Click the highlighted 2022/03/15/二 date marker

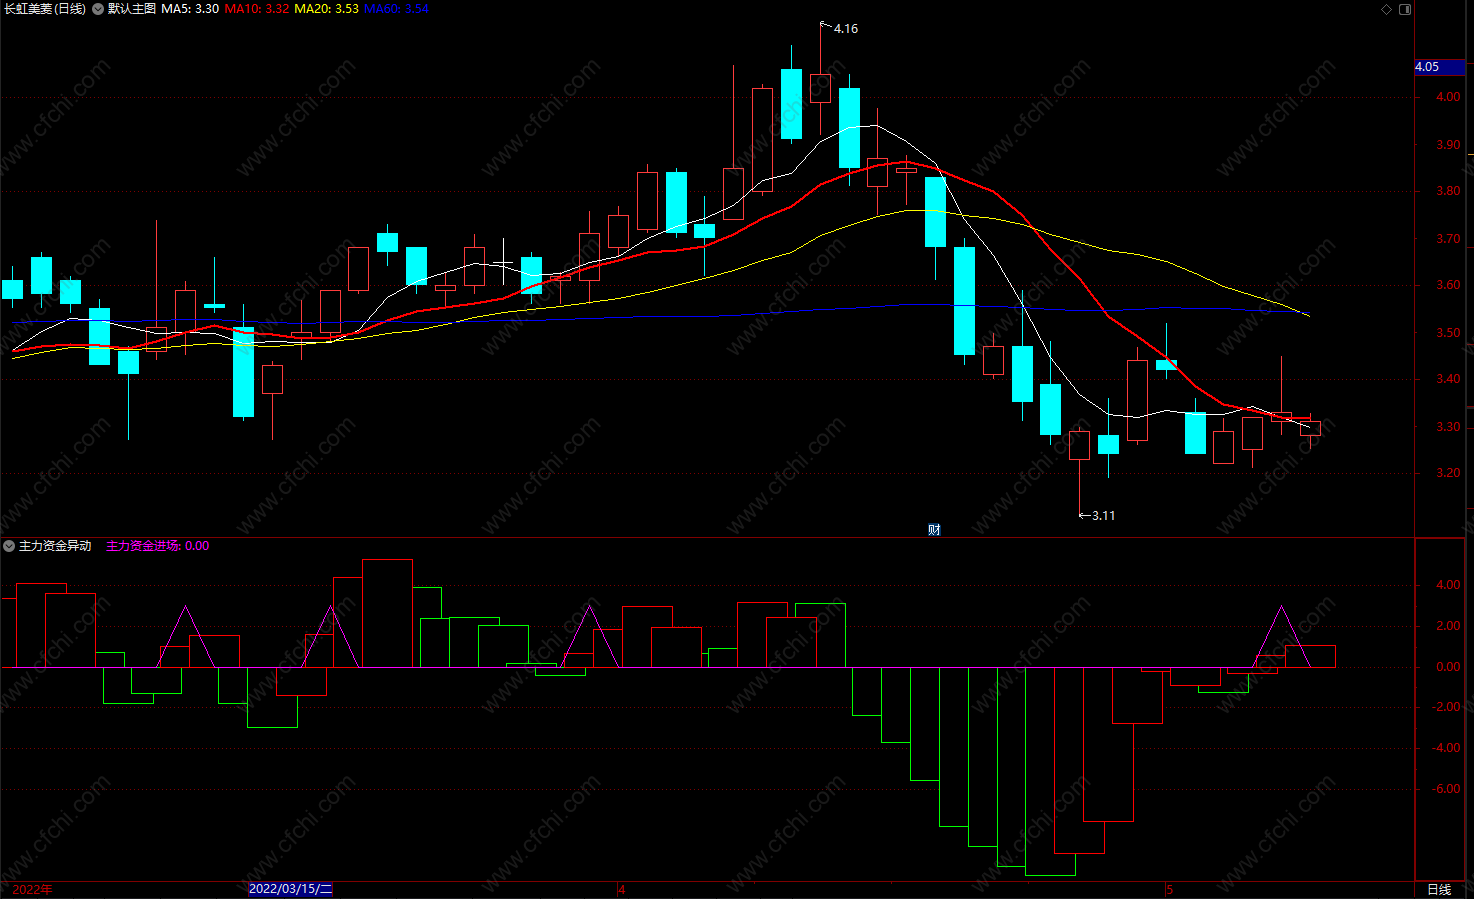click(290, 889)
